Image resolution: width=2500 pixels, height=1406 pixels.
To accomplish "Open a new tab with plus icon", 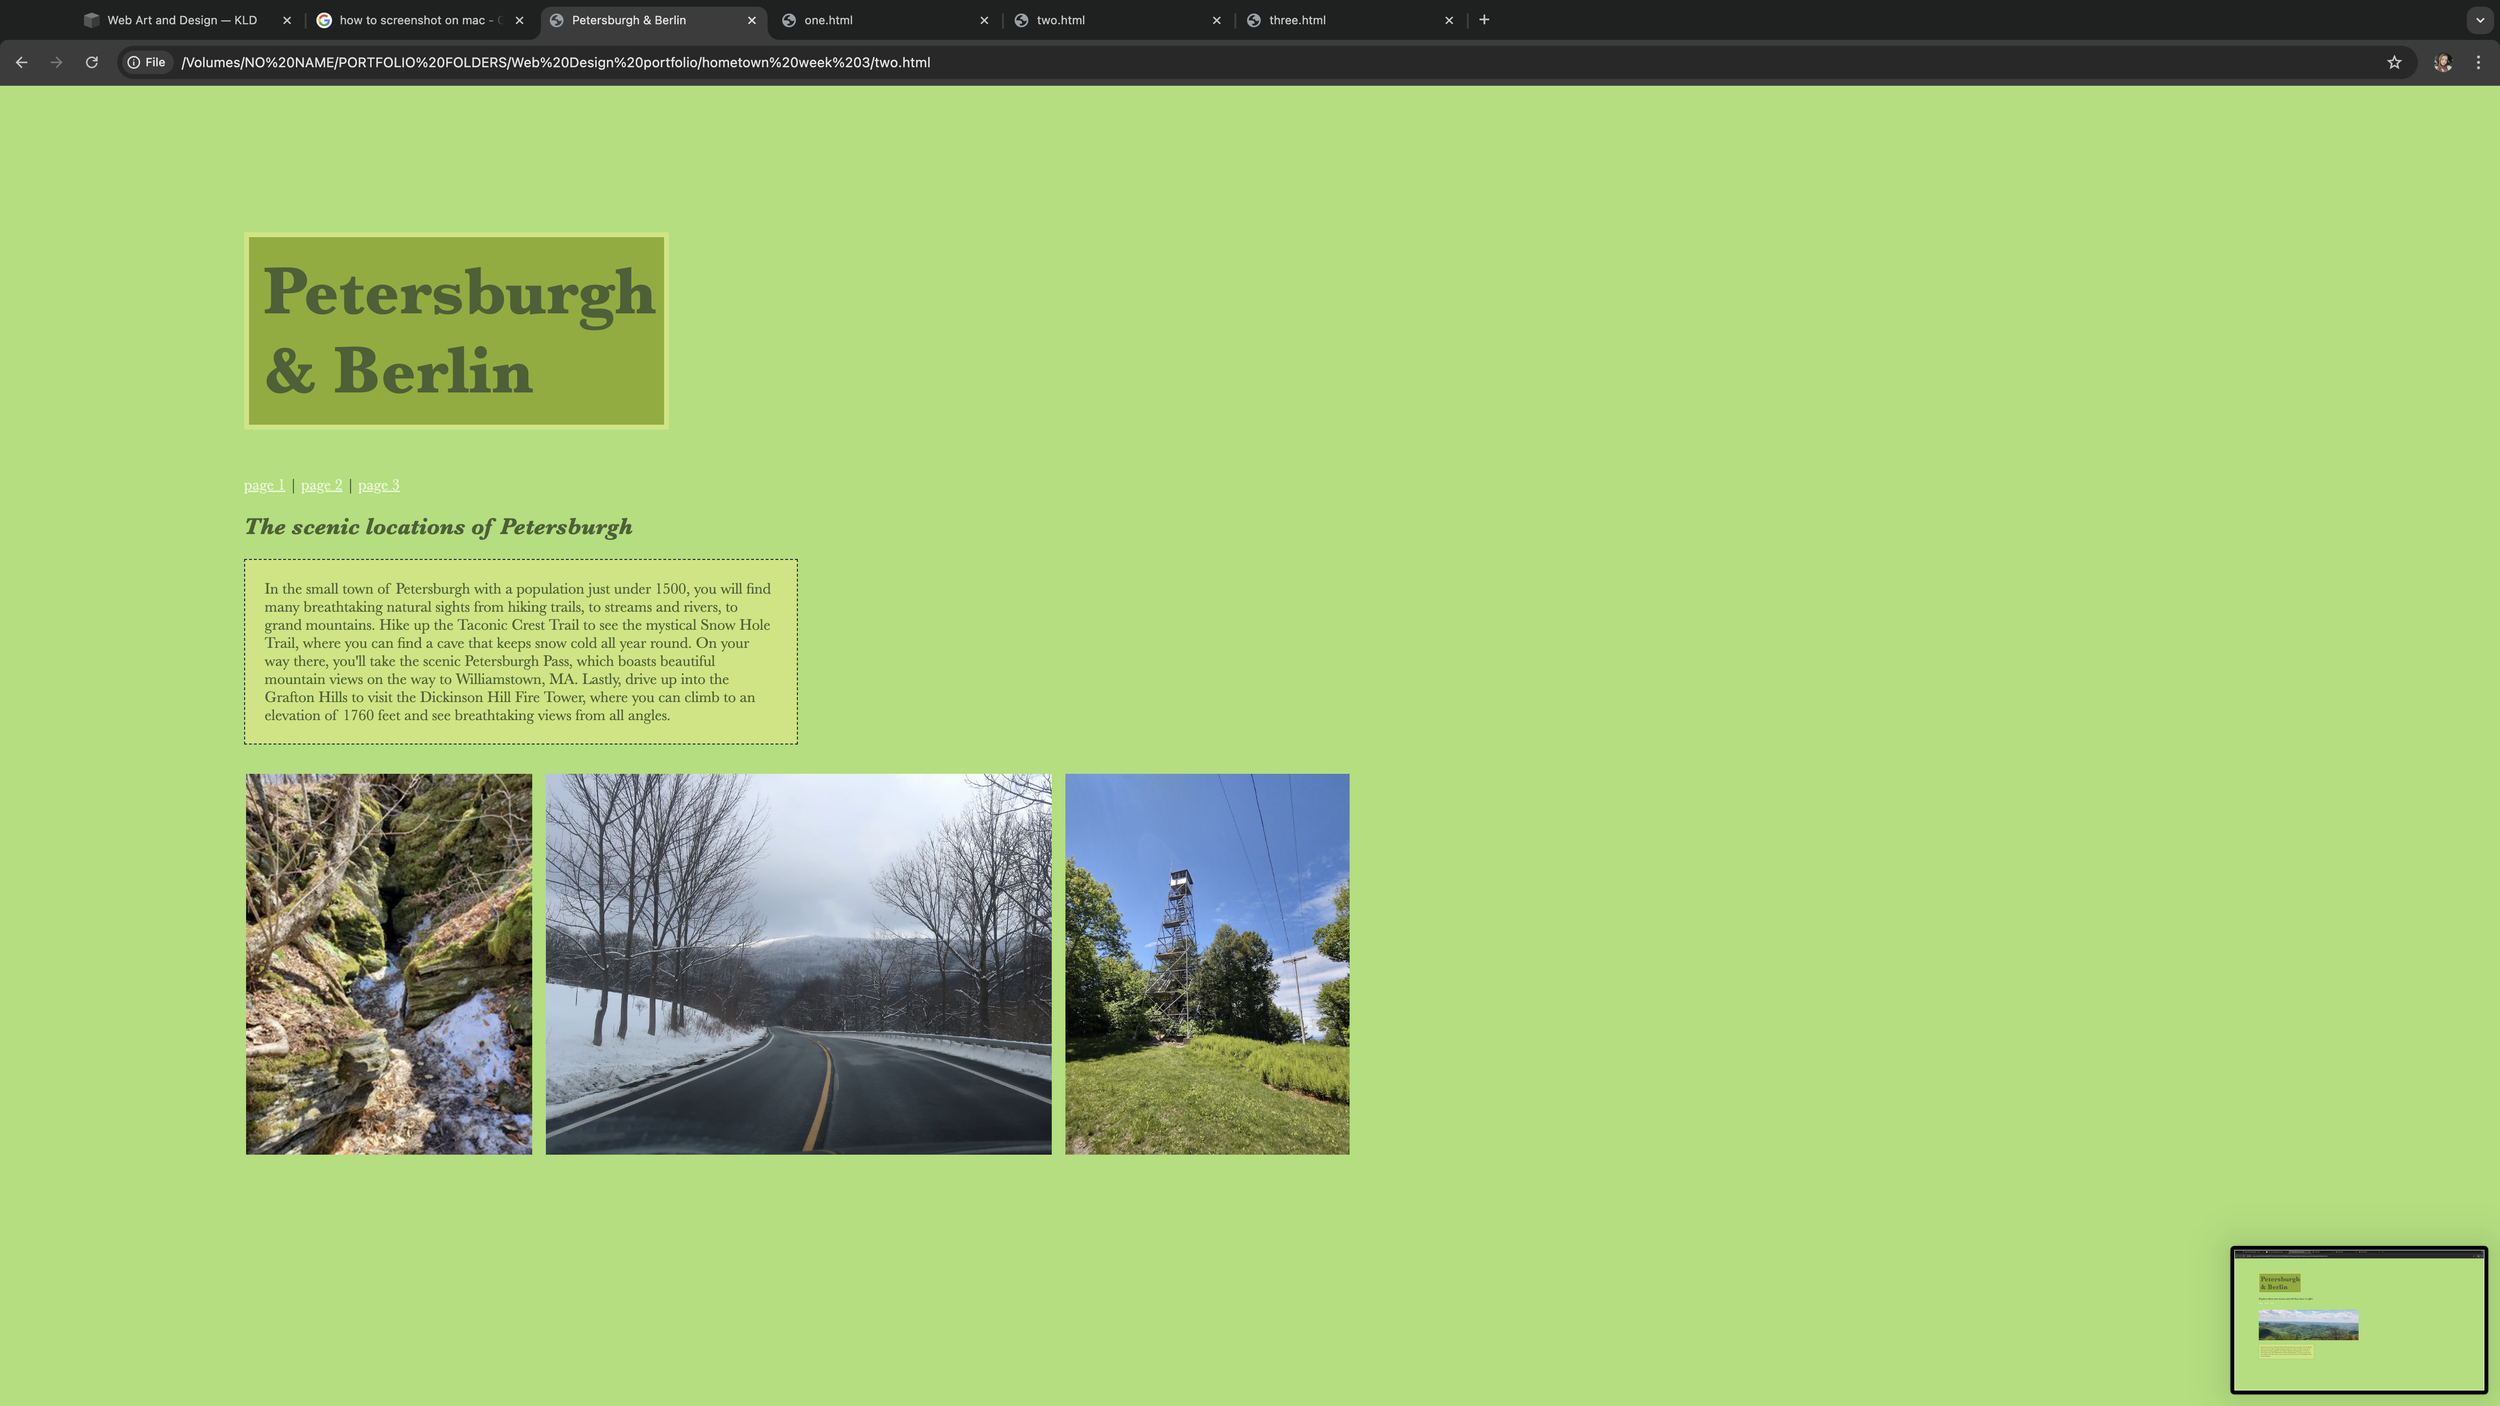I will tap(1484, 20).
